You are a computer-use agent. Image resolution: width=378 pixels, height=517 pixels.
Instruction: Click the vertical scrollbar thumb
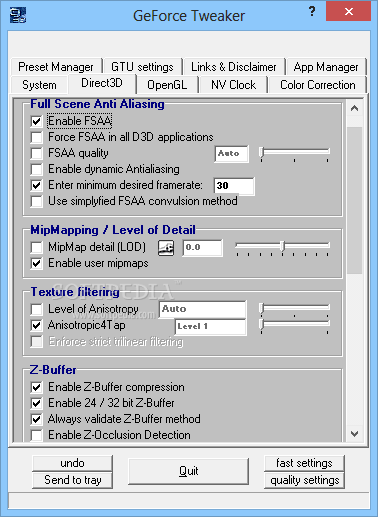pyautogui.click(x=354, y=200)
